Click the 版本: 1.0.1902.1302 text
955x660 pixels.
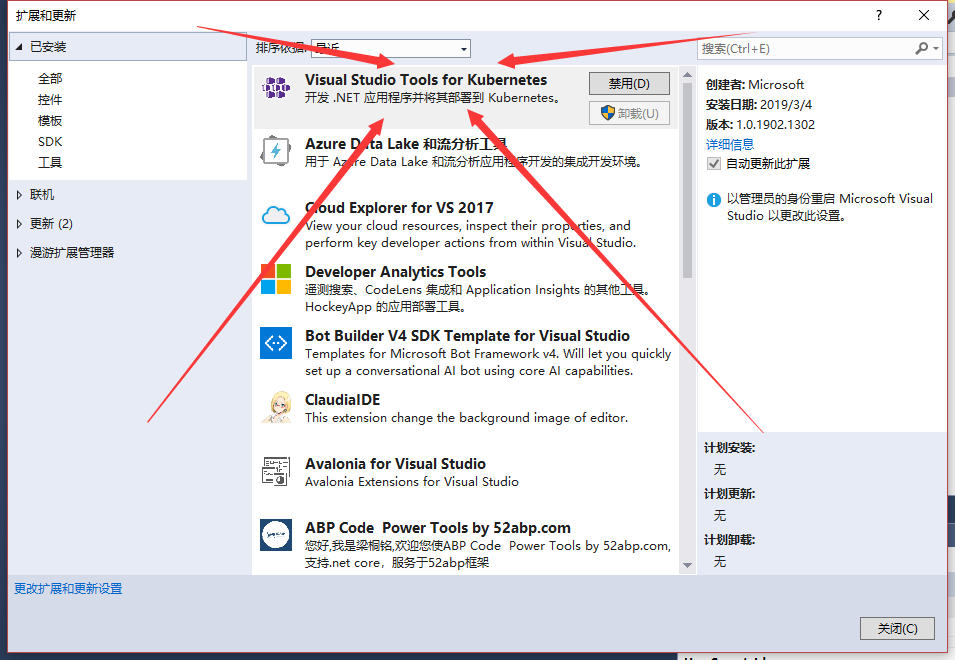click(x=760, y=125)
